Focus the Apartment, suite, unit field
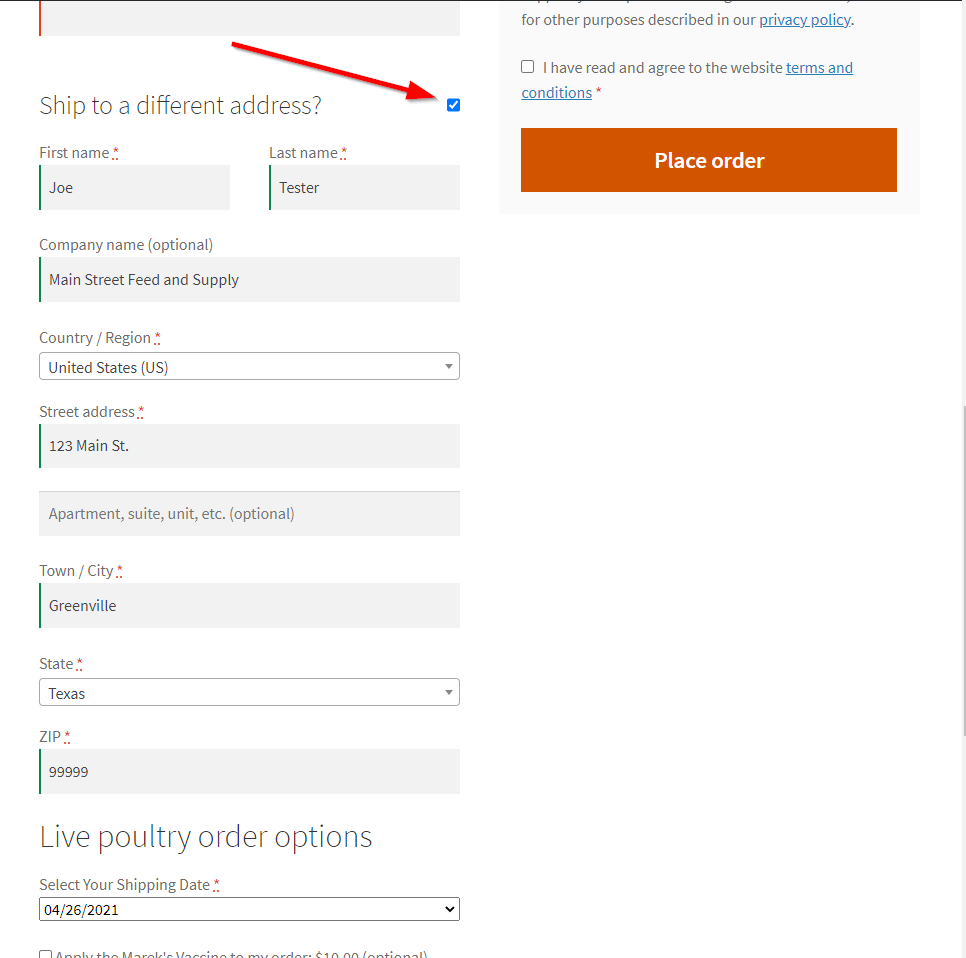Screen dimensions: 966x958 coord(250,514)
